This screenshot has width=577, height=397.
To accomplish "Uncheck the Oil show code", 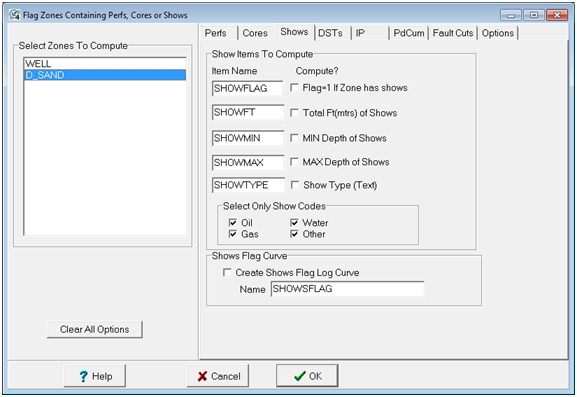I will pyautogui.click(x=233, y=223).
